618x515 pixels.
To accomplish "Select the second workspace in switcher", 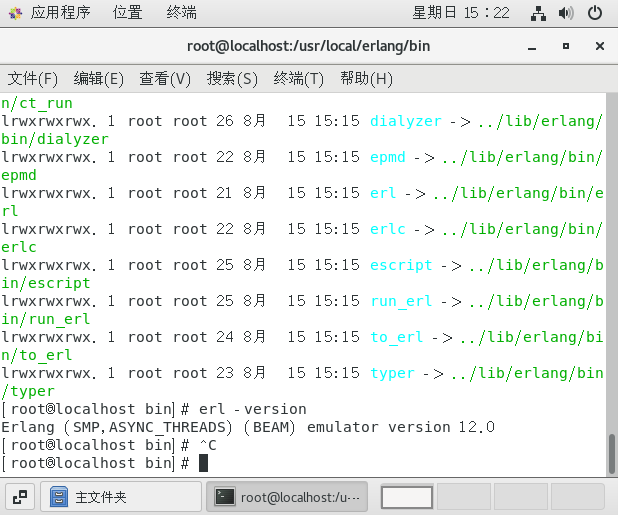I will (x=464, y=497).
